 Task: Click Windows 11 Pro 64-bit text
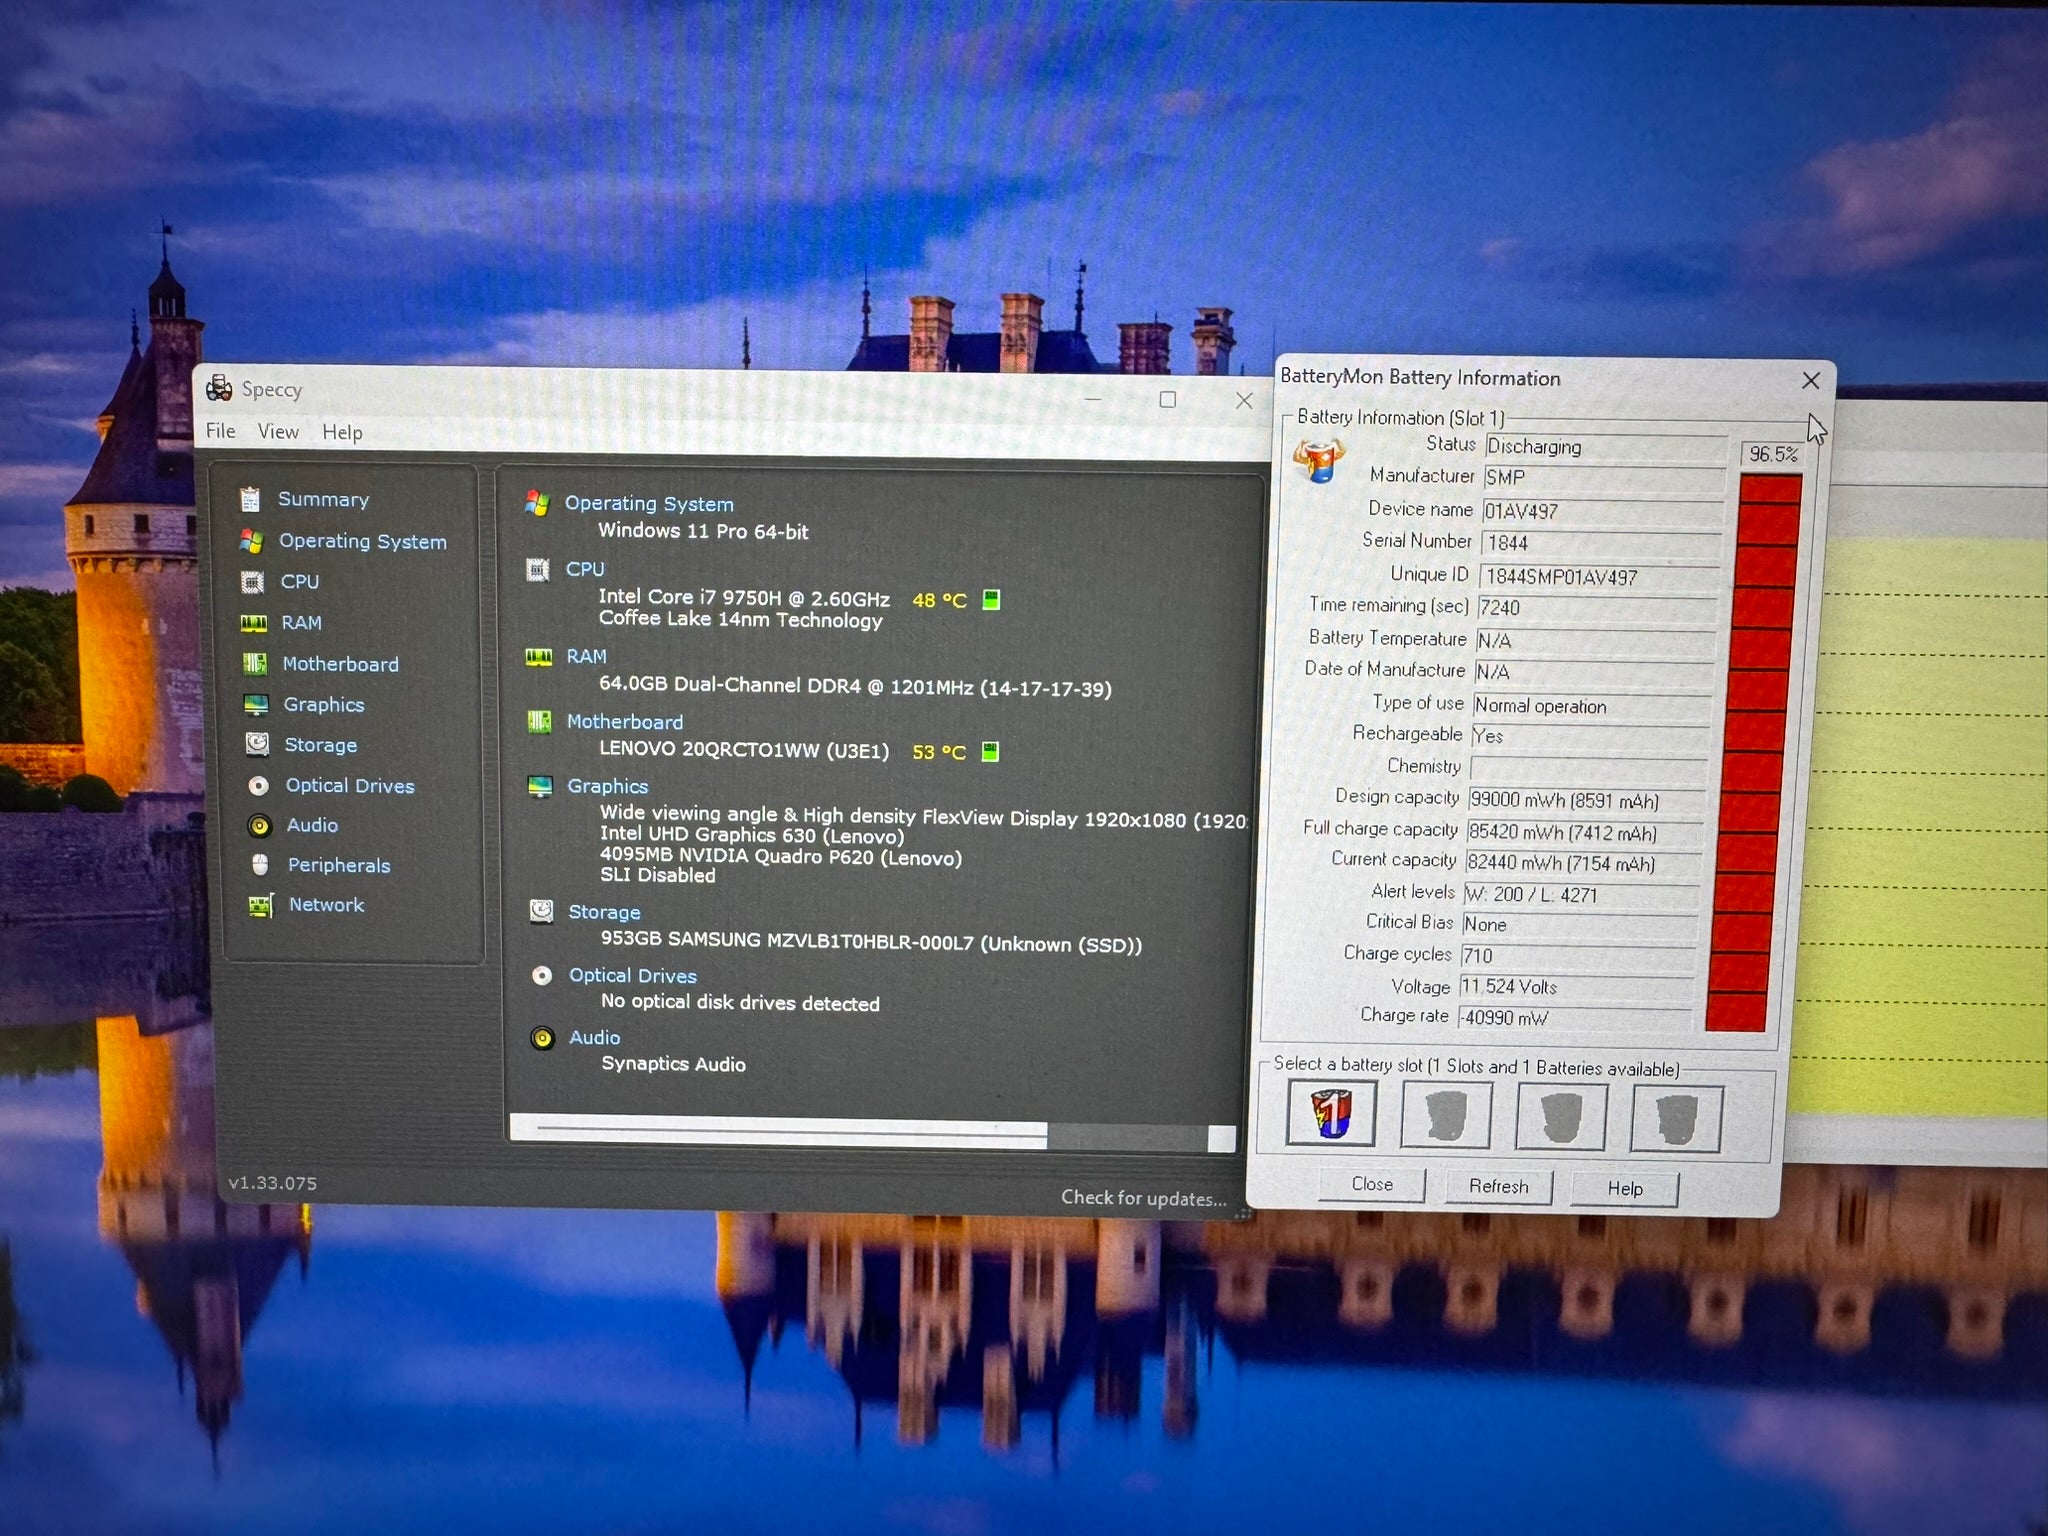click(703, 531)
